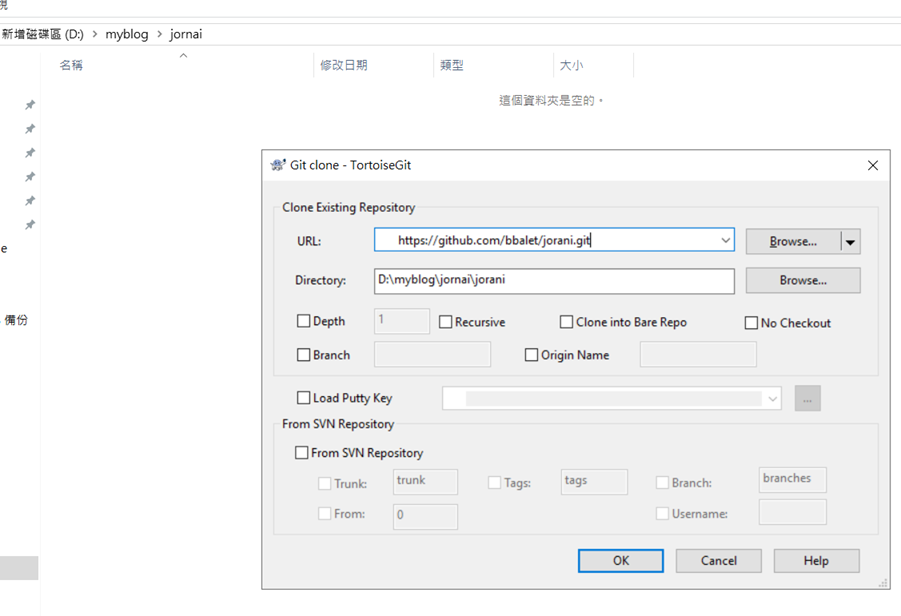
Task: Tick the Load Putty Key checkbox
Action: click(304, 398)
